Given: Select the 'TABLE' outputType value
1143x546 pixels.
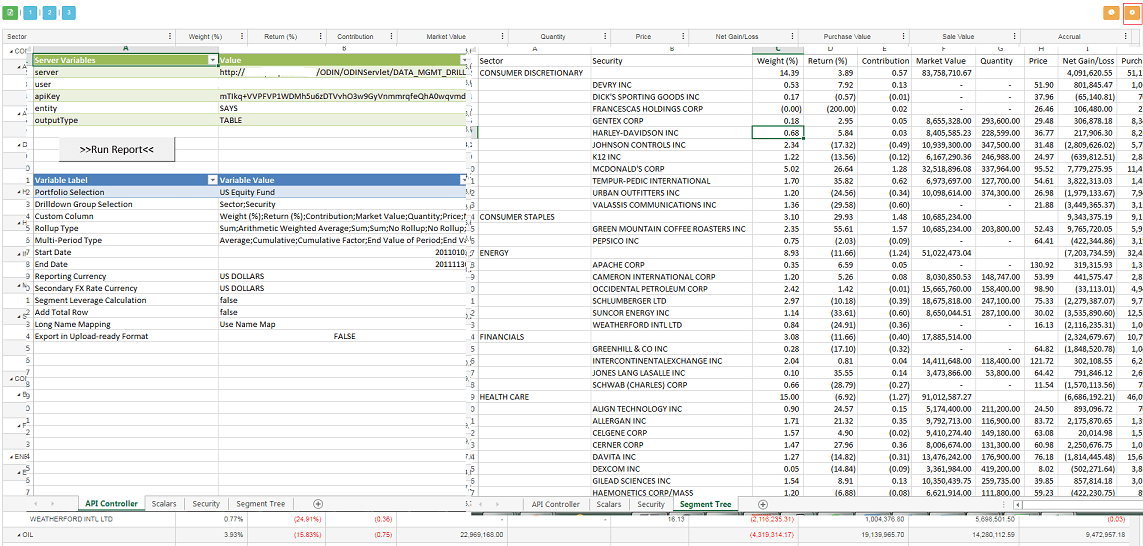Looking at the screenshot, I should [342, 120].
